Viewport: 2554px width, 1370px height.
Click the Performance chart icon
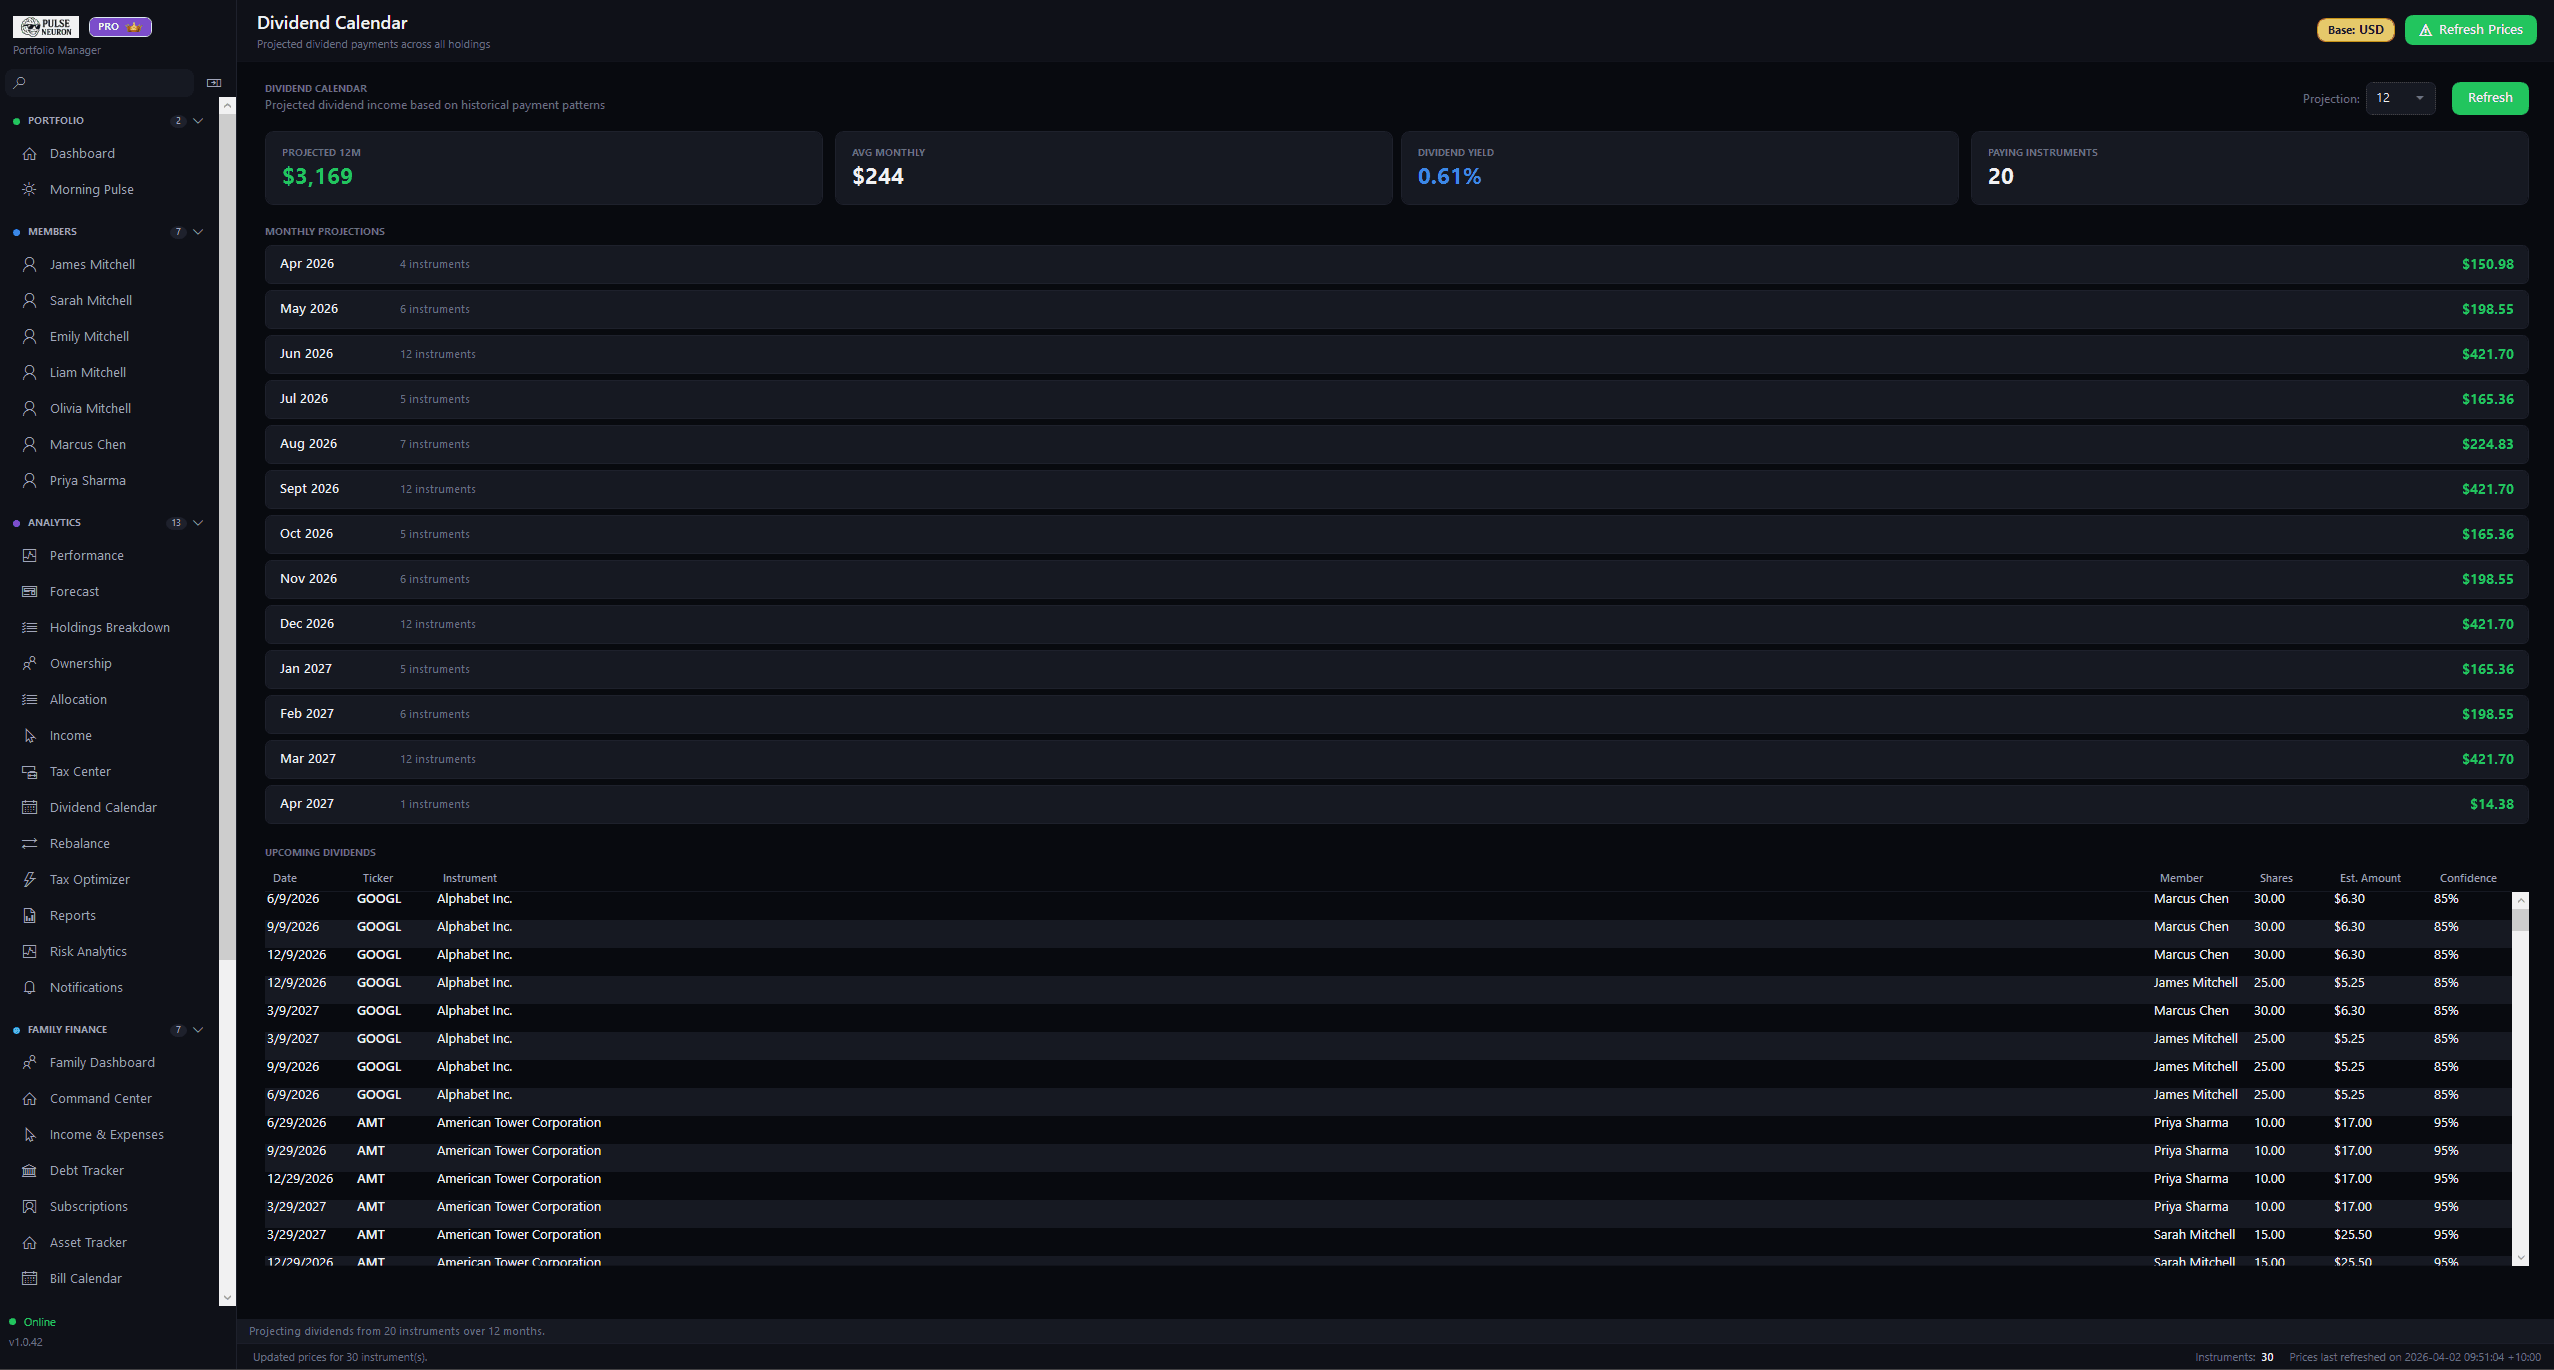coord(30,555)
